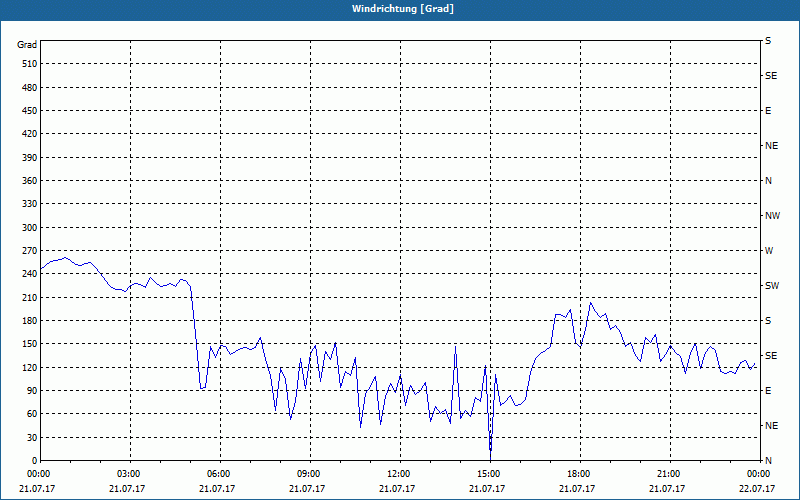The height and width of the screenshot is (500, 800).
Task: Select the 12:00 time label on x-axis
Action: pos(399,474)
